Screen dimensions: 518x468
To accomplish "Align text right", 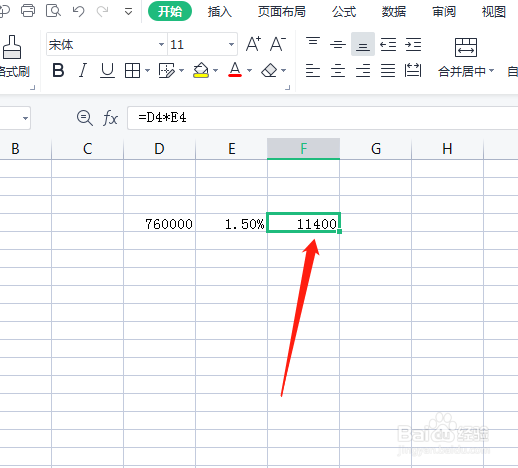I will (x=363, y=70).
